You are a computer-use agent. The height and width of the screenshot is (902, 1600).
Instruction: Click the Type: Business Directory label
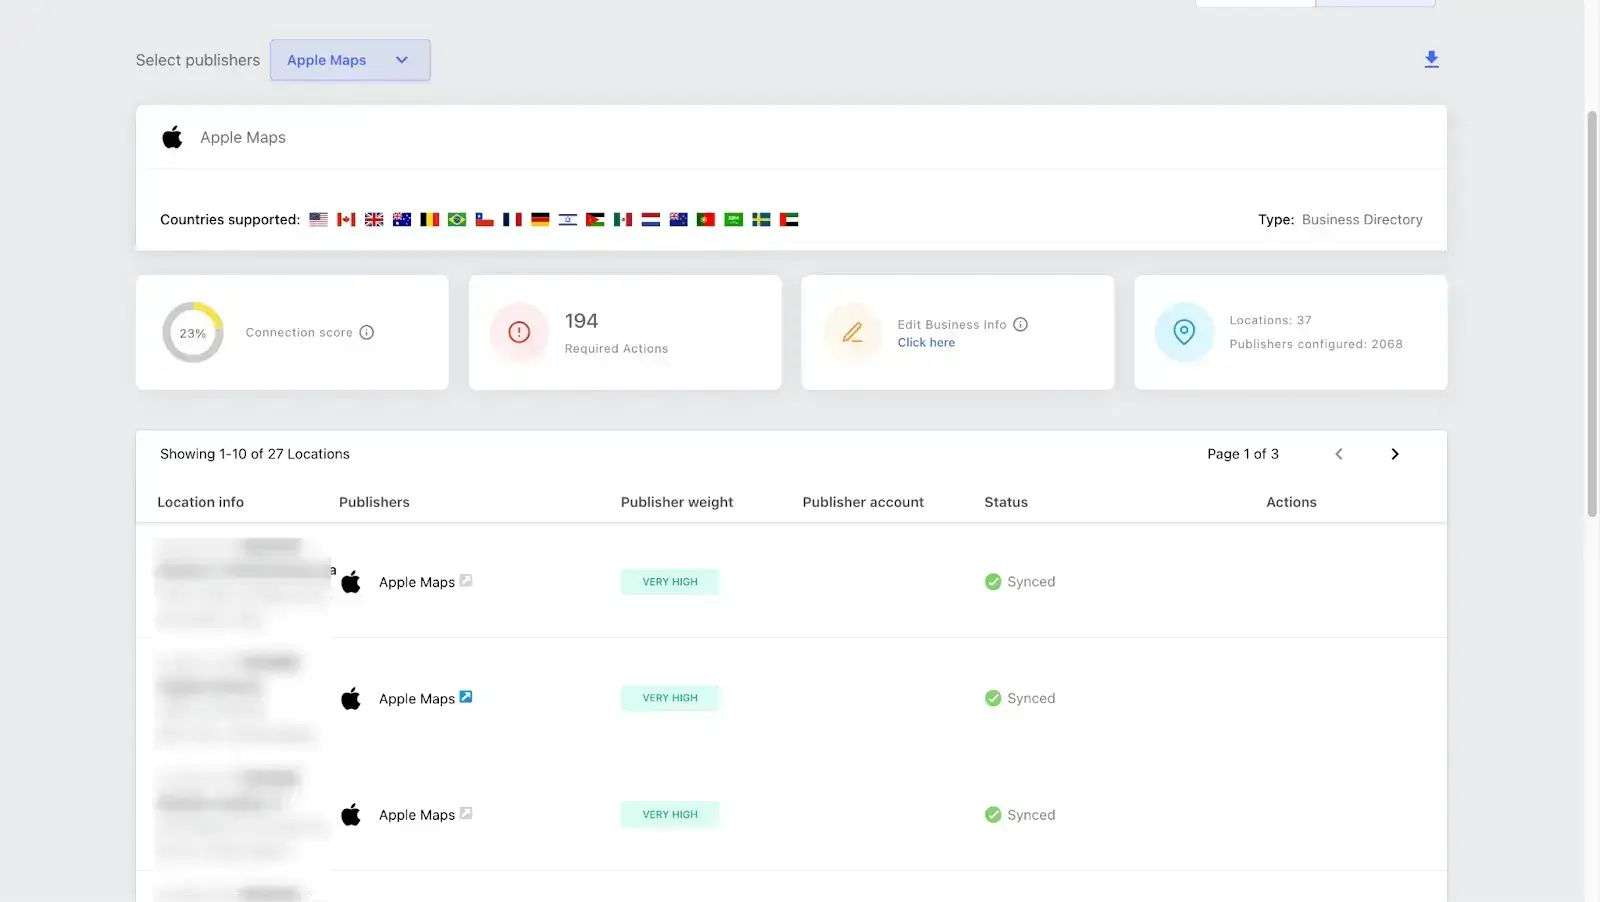click(1340, 220)
